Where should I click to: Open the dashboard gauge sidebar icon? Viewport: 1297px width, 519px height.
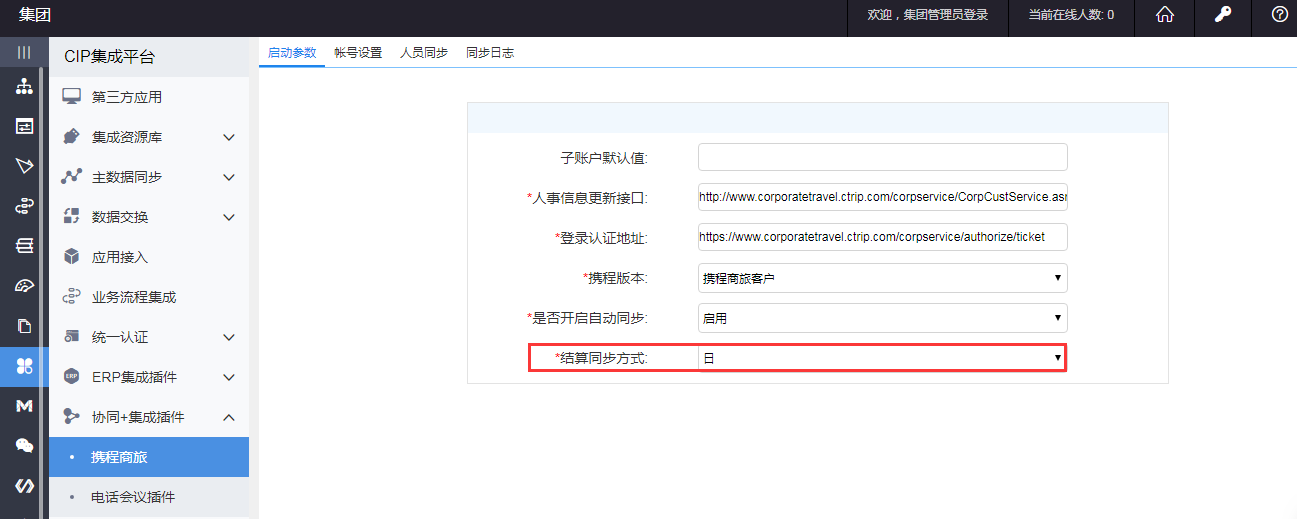[24, 287]
